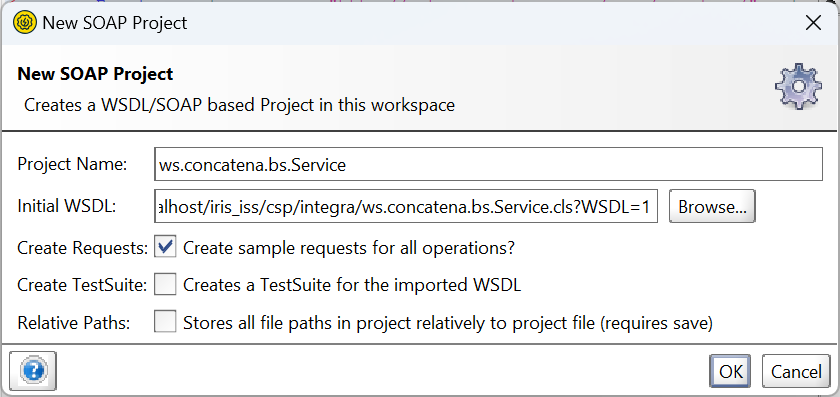Click the bold 'New SOAP Project' heading
The image size is (840, 397).
point(95,73)
